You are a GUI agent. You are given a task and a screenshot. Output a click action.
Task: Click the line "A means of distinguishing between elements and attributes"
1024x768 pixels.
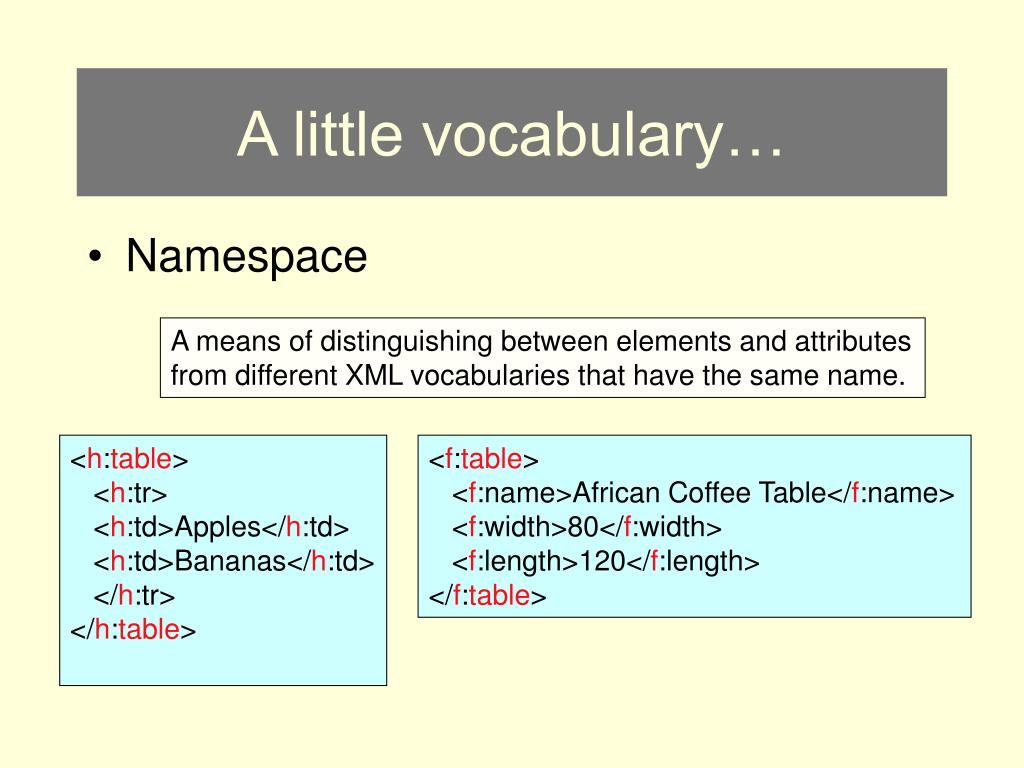tap(541, 342)
